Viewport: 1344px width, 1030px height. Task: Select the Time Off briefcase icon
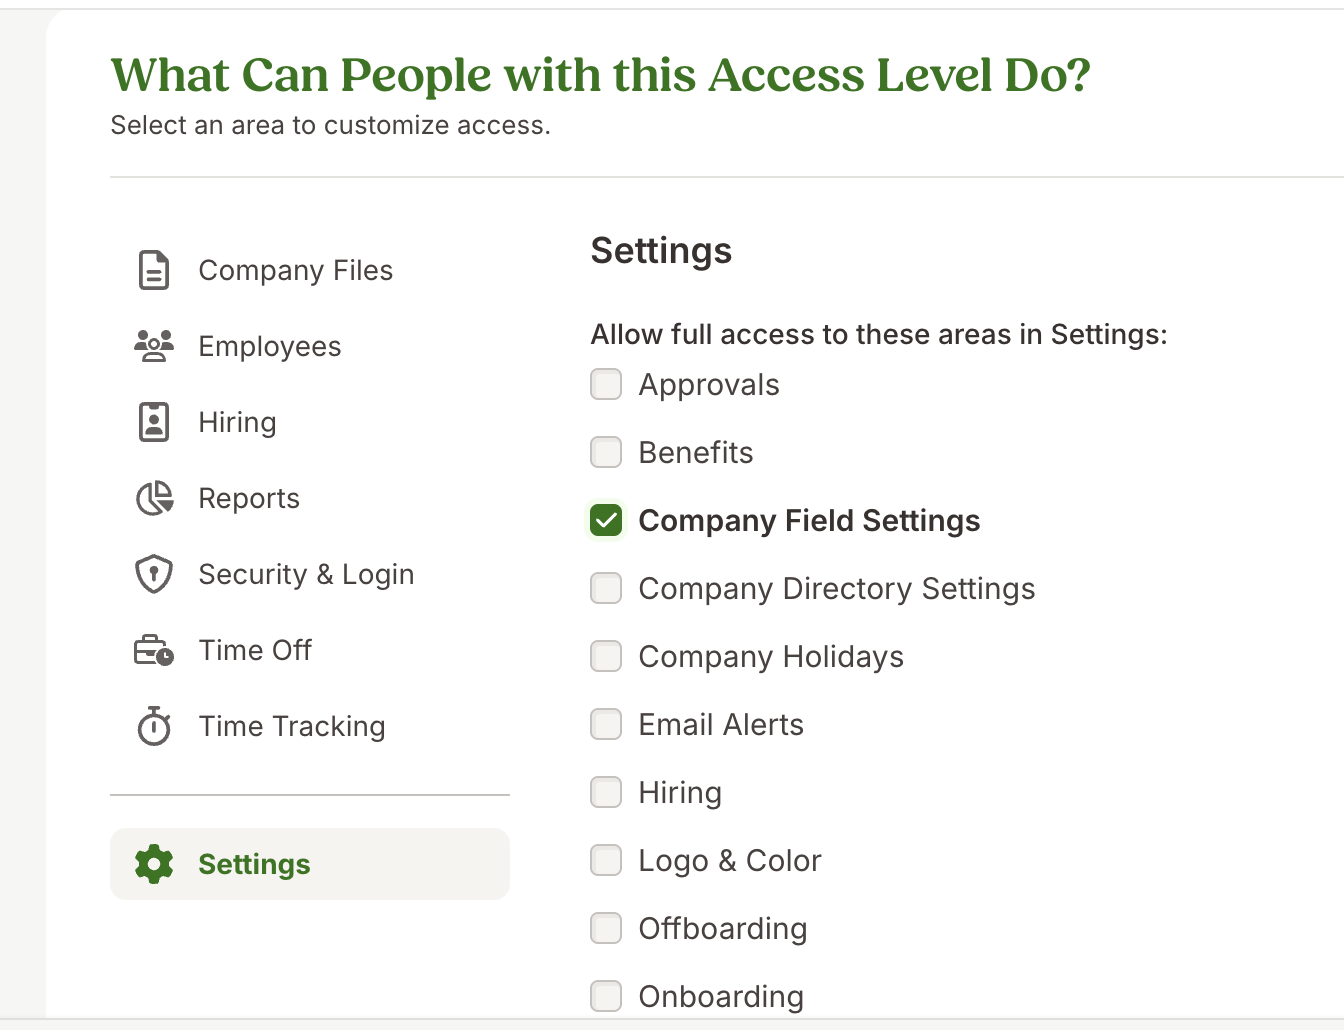coord(154,649)
